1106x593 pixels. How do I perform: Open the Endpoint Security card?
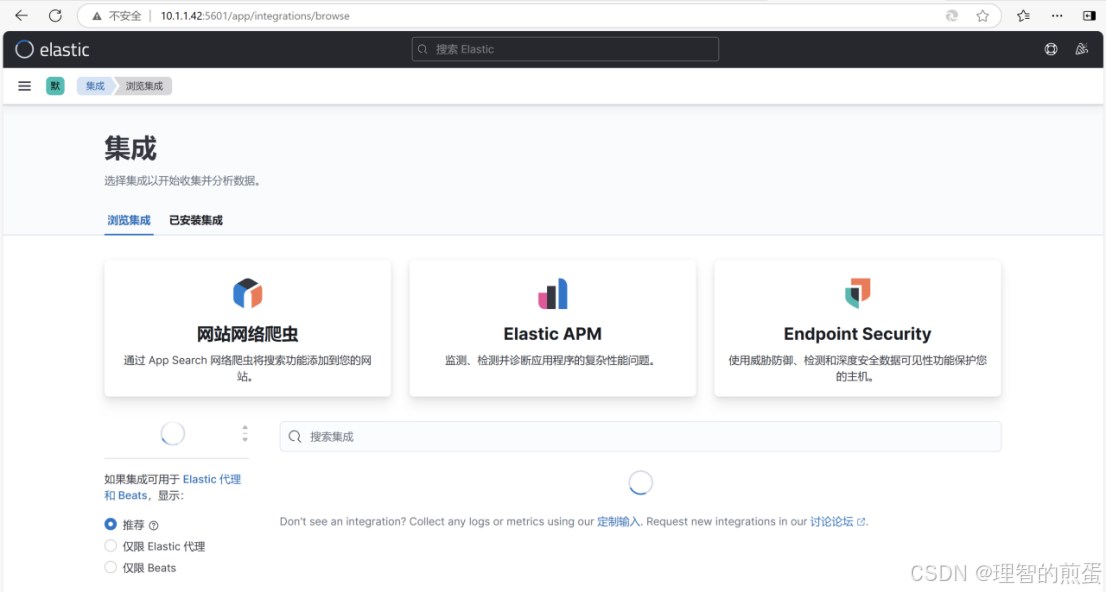[x=858, y=328]
